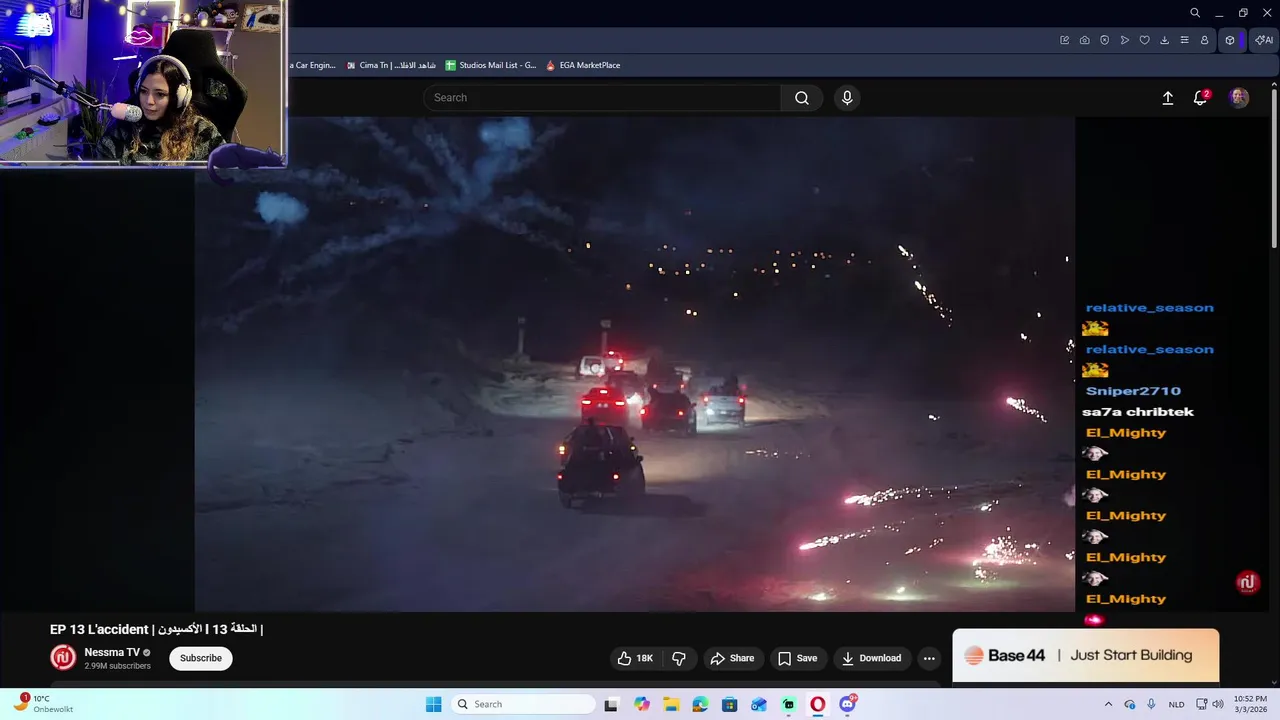The width and height of the screenshot is (1280, 720).
Task: Click the Windows taskbar Search box
Action: [523, 704]
